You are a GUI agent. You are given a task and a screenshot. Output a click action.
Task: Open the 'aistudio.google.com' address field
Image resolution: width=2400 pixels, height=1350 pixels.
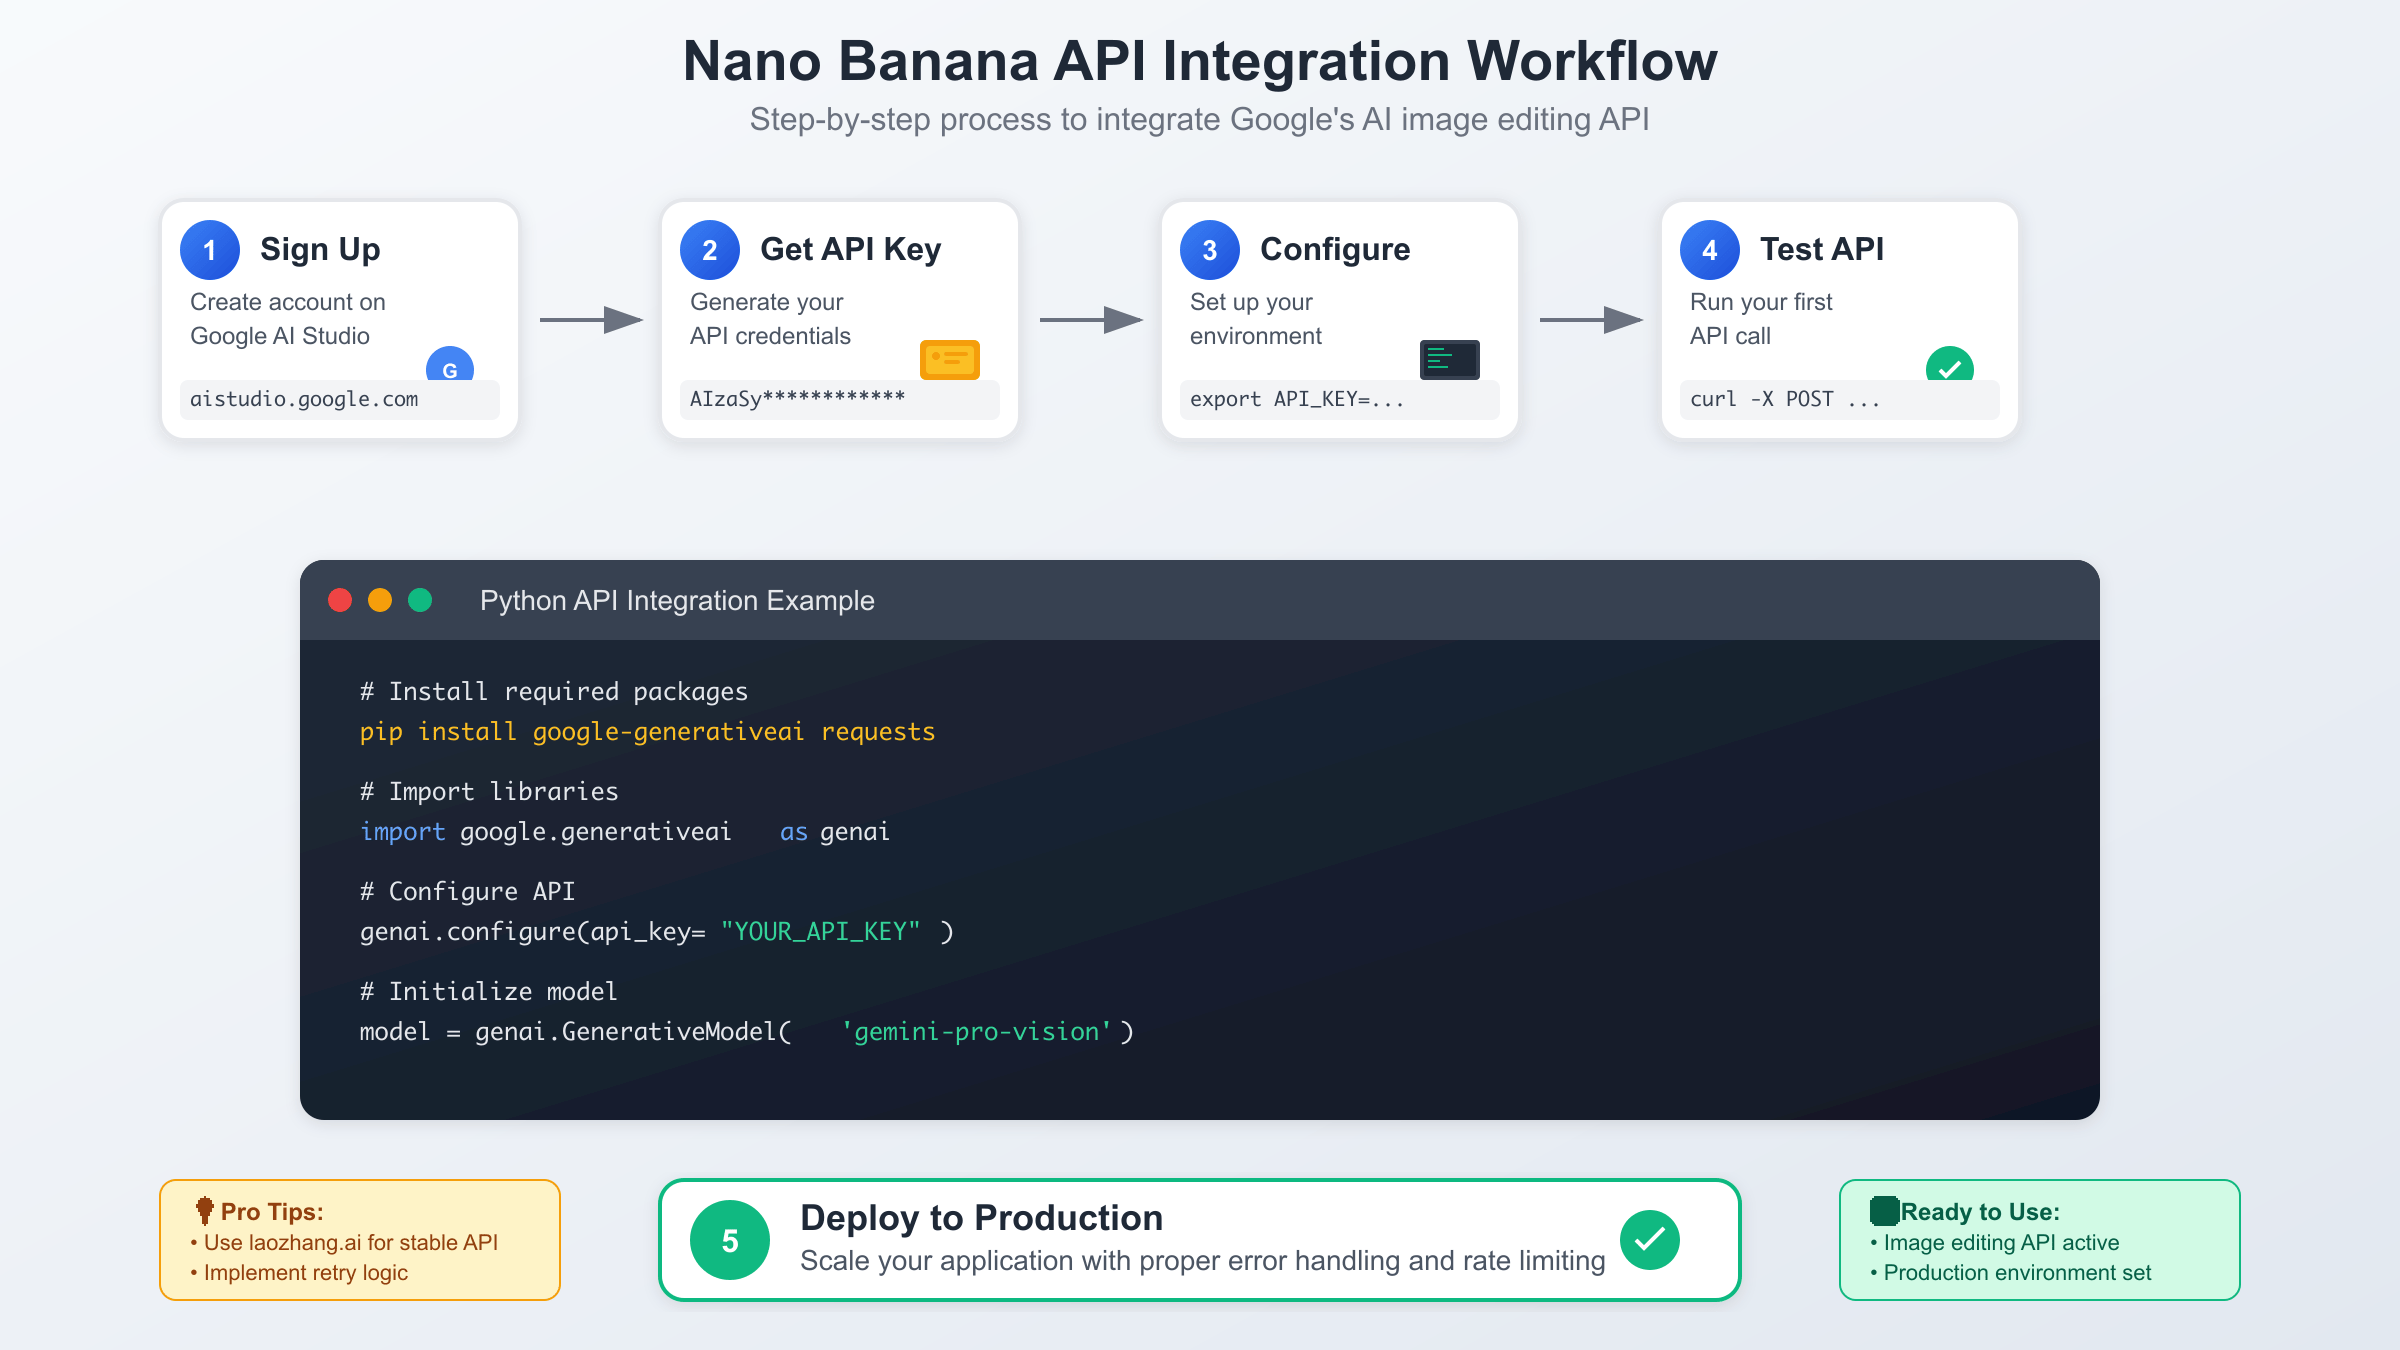pyautogui.click(x=340, y=399)
